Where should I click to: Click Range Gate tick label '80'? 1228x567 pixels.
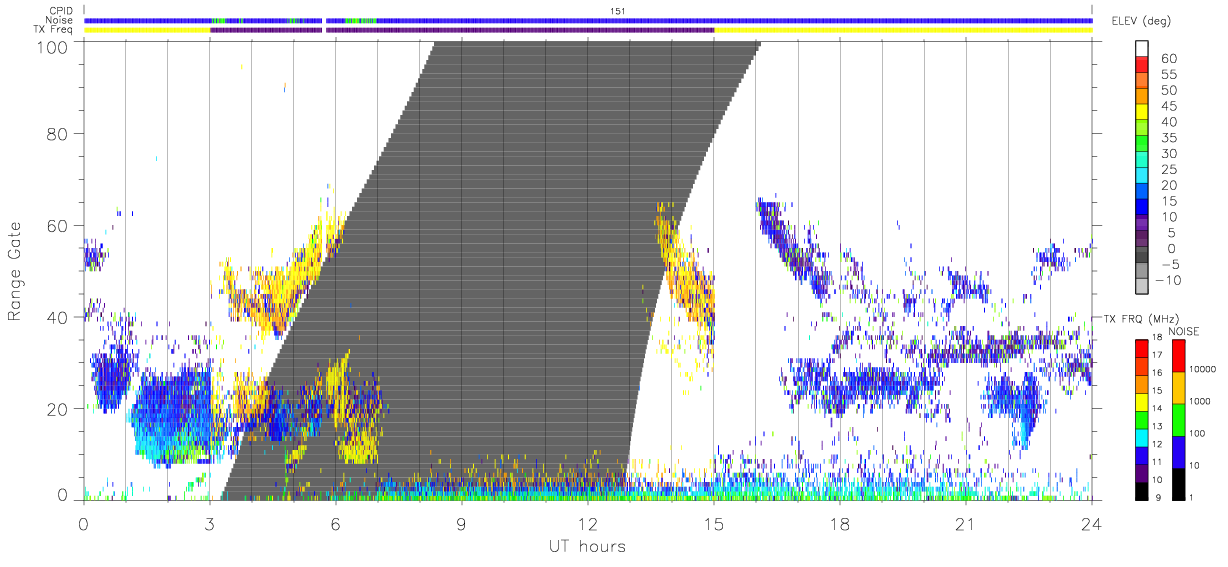[57, 134]
